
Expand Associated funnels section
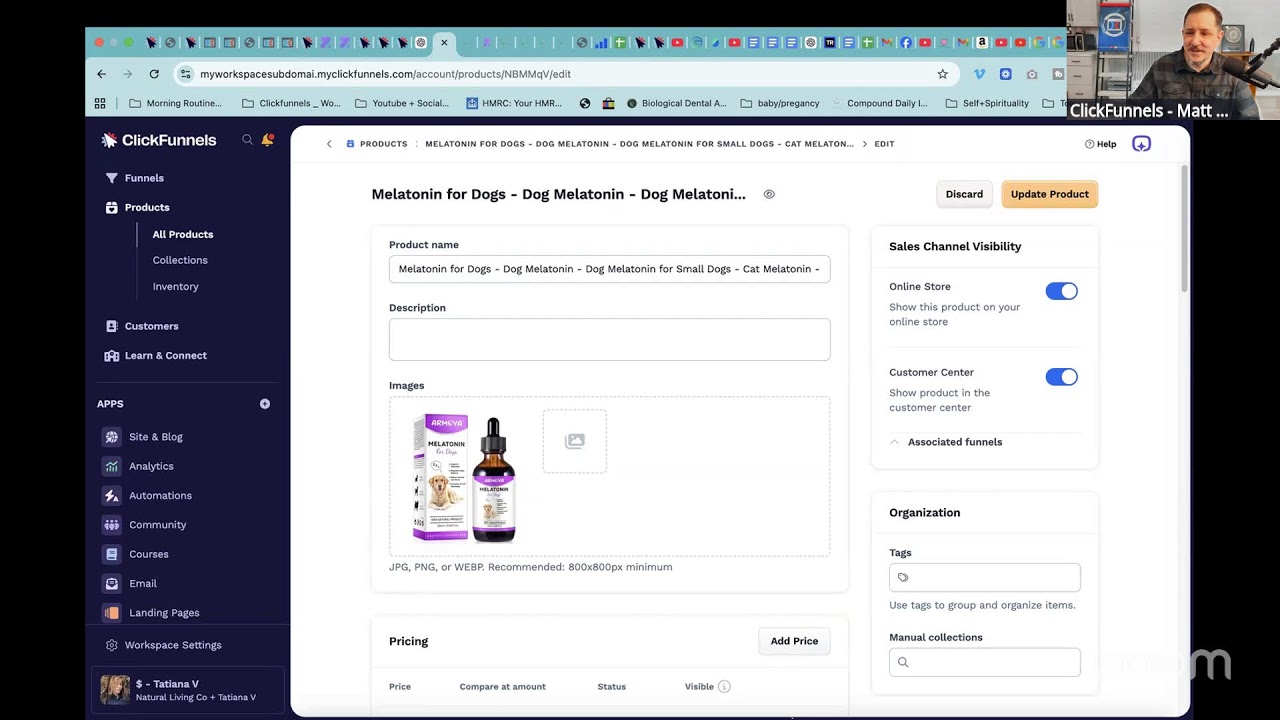tap(946, 442)
